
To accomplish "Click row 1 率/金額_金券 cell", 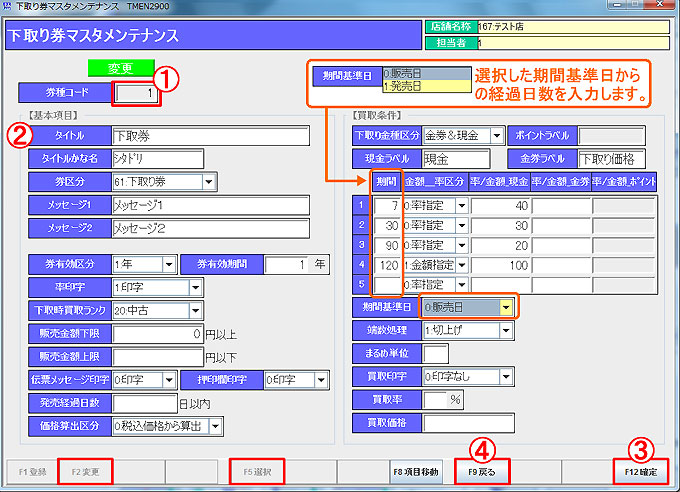I will pos(562,205).
